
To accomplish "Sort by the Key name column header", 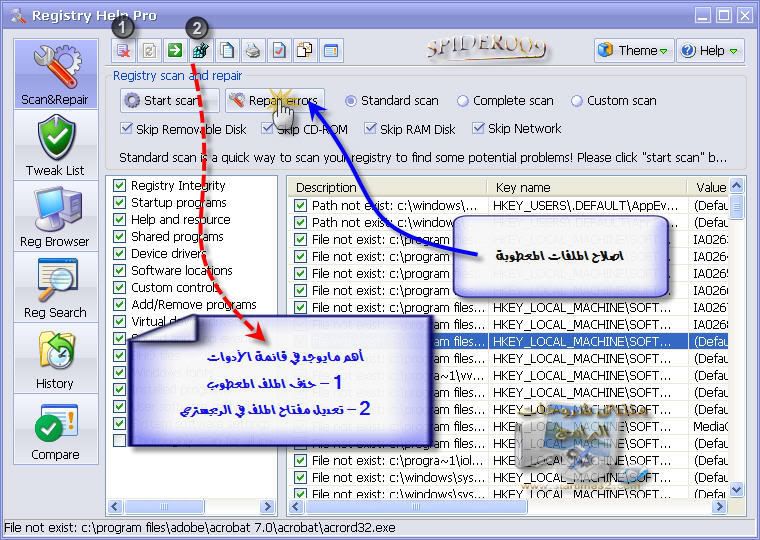I will click(x=587, y=187).
